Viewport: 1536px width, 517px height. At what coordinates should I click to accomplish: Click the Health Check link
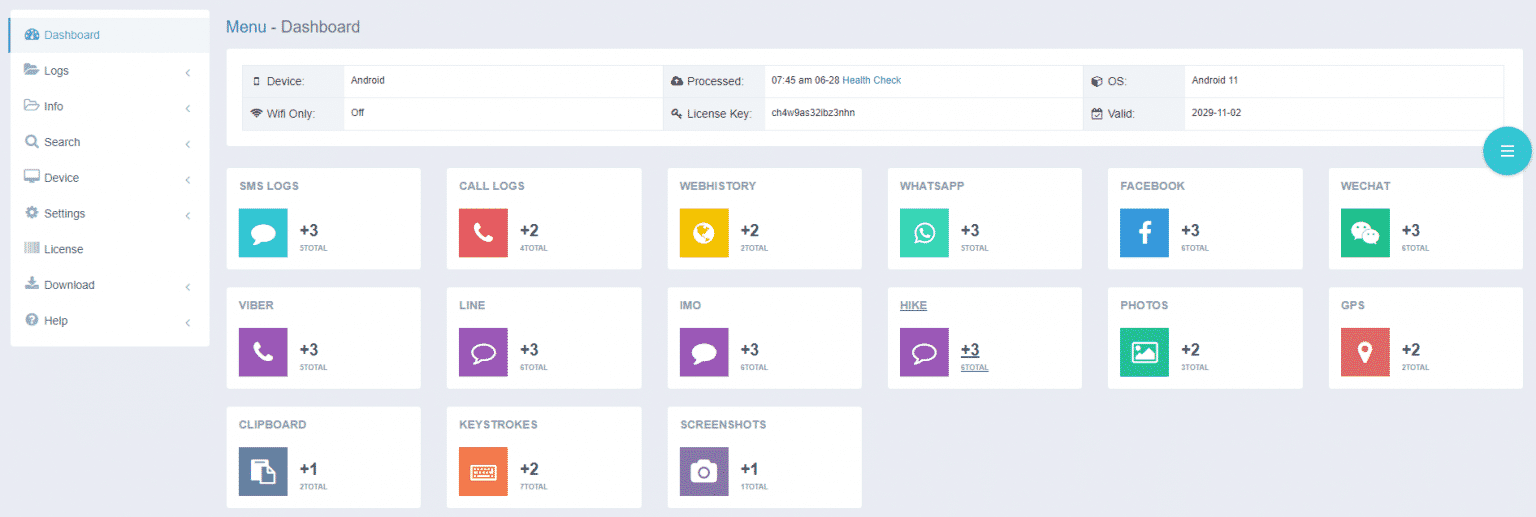(x=871, y=80)
